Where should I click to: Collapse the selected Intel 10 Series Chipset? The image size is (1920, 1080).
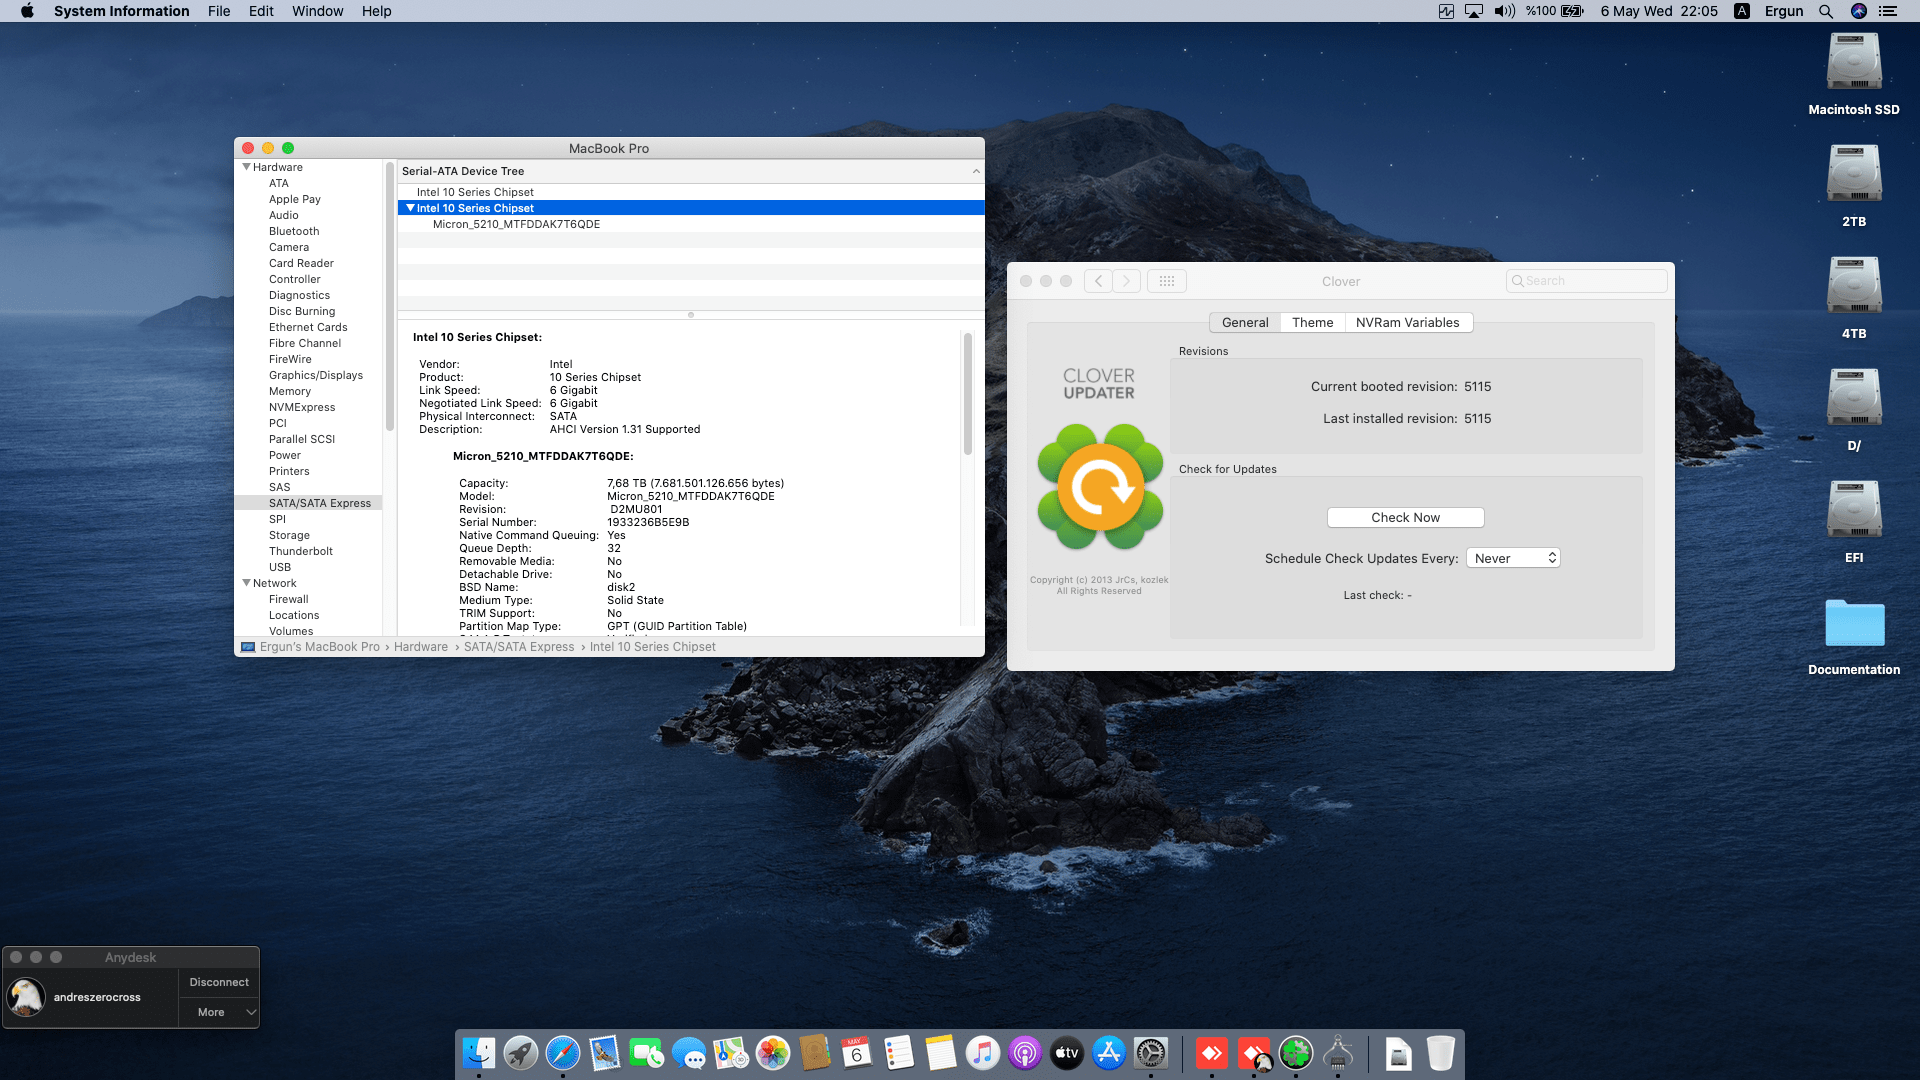410,208
